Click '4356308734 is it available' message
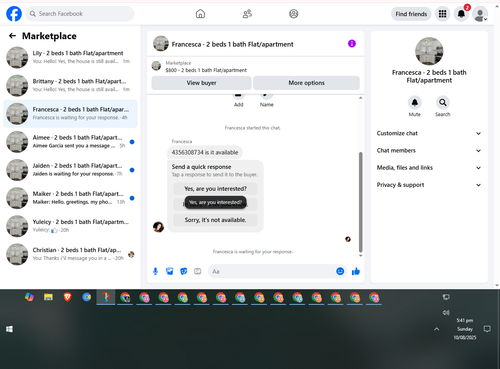 click(205, 152)
